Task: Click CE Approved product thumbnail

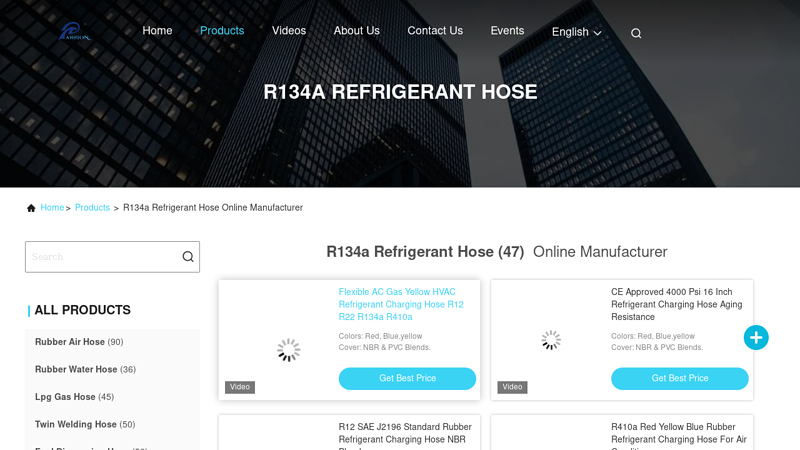Action: (551, 340)
